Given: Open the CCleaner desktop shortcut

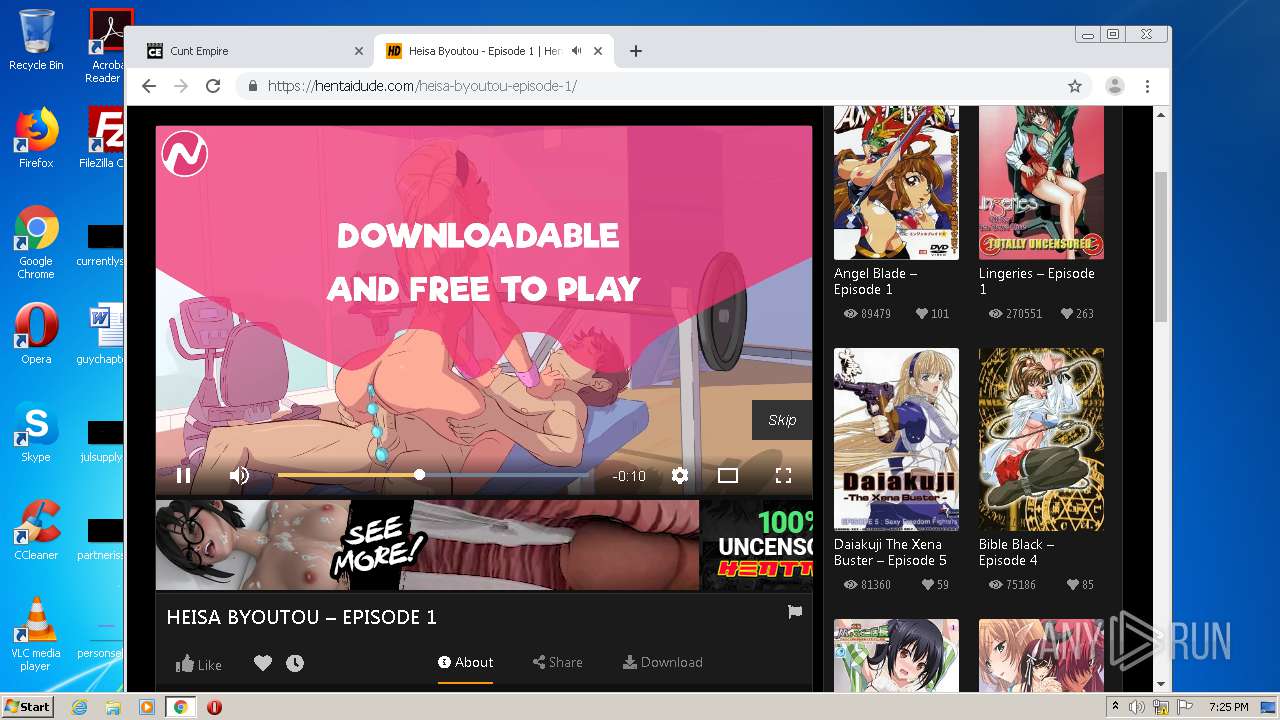Looking at the screenshot, I should point(36,530).
